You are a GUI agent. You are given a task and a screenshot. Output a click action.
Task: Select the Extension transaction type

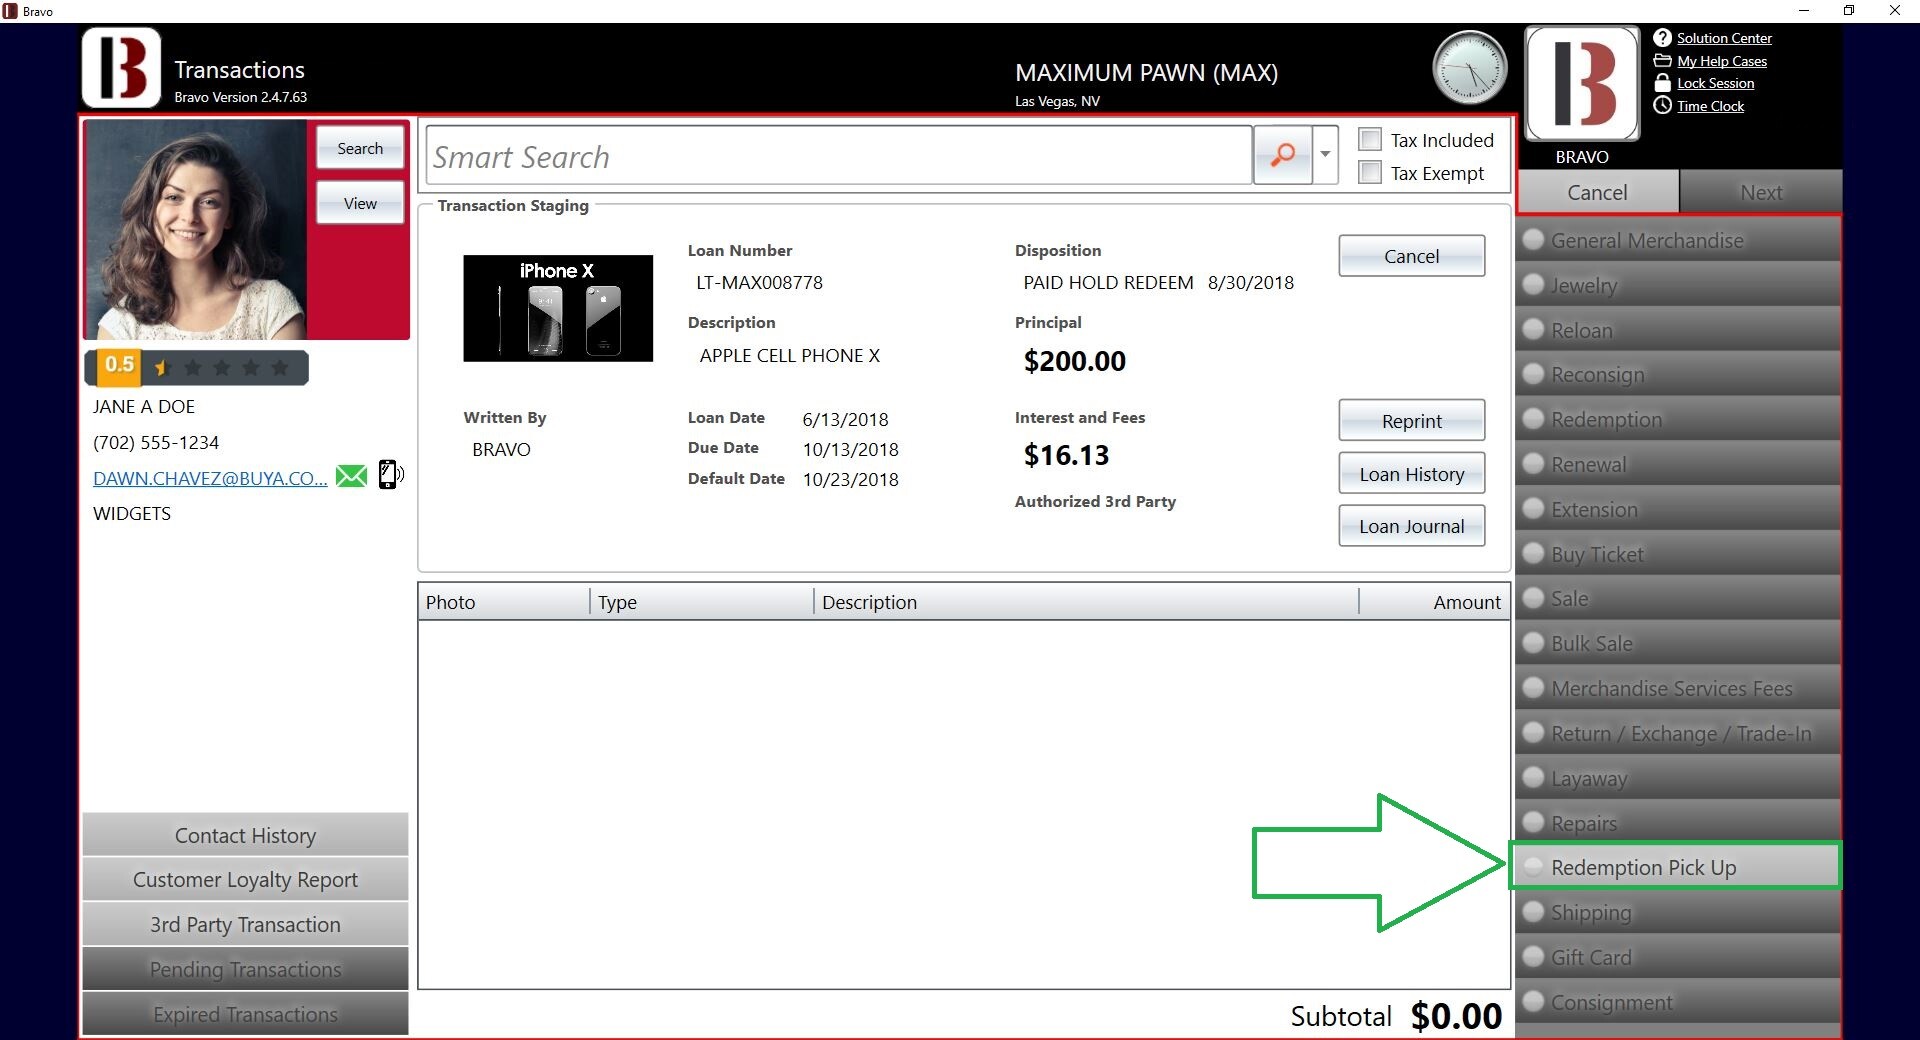point(1679,510)
